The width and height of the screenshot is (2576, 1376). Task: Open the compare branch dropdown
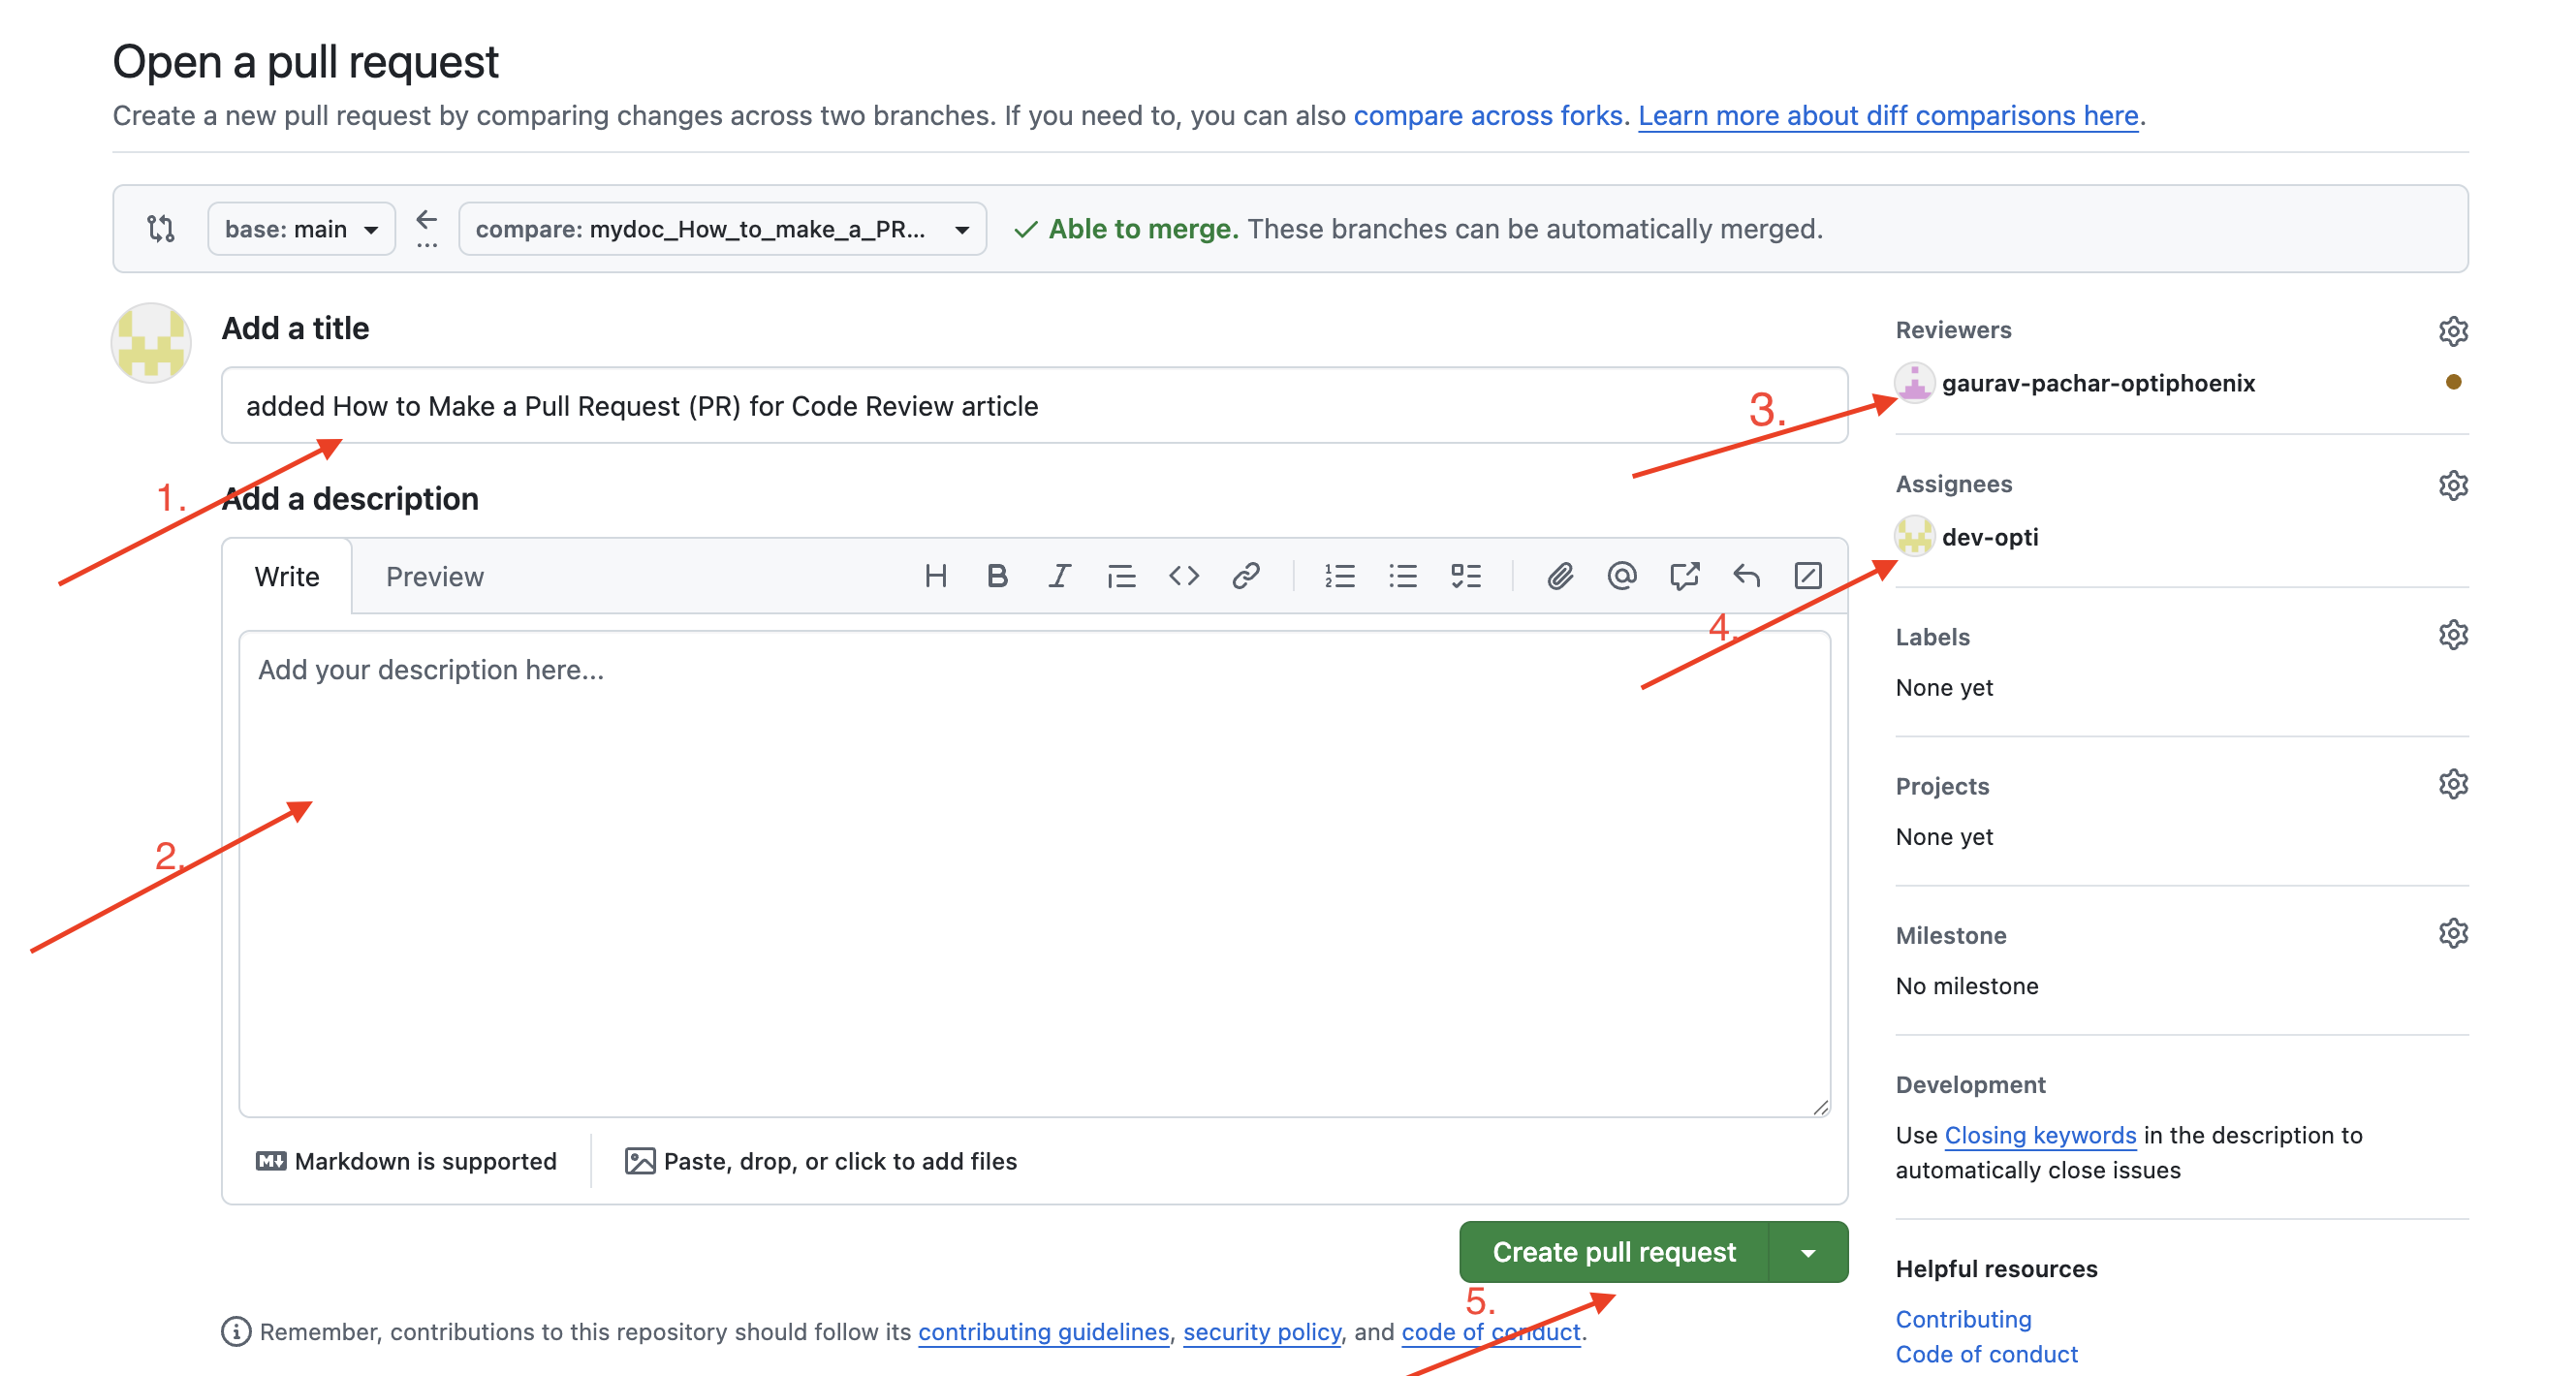pyautogui.click(x=721, y=229)
